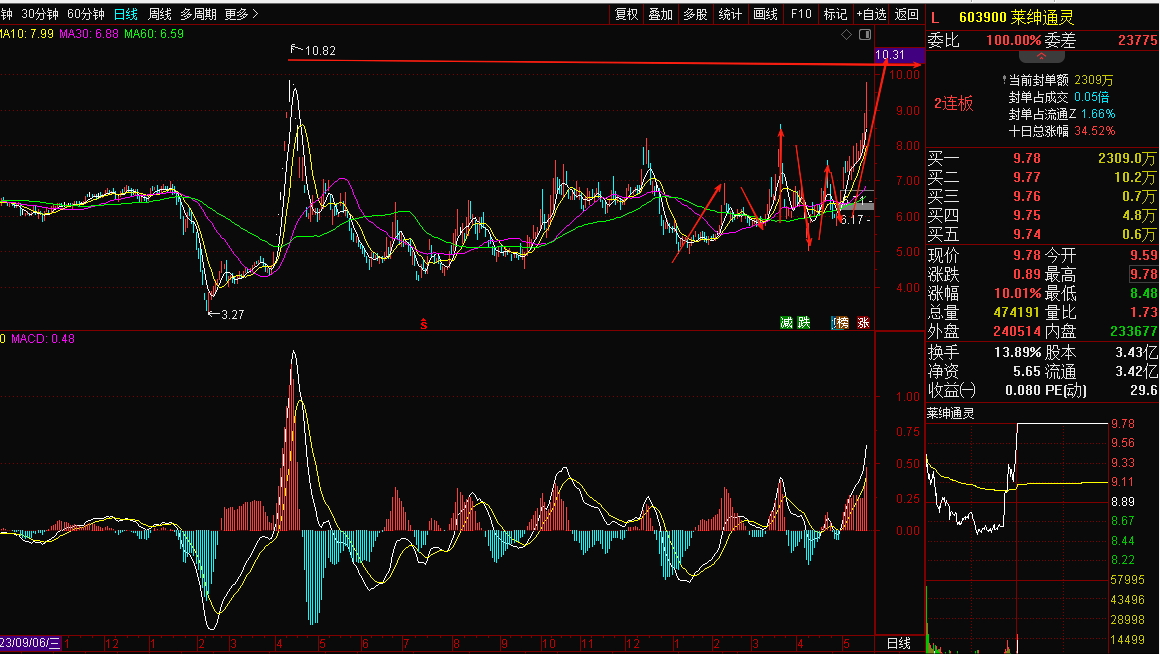Click the 外盘 240514 value

(1017, 332)
